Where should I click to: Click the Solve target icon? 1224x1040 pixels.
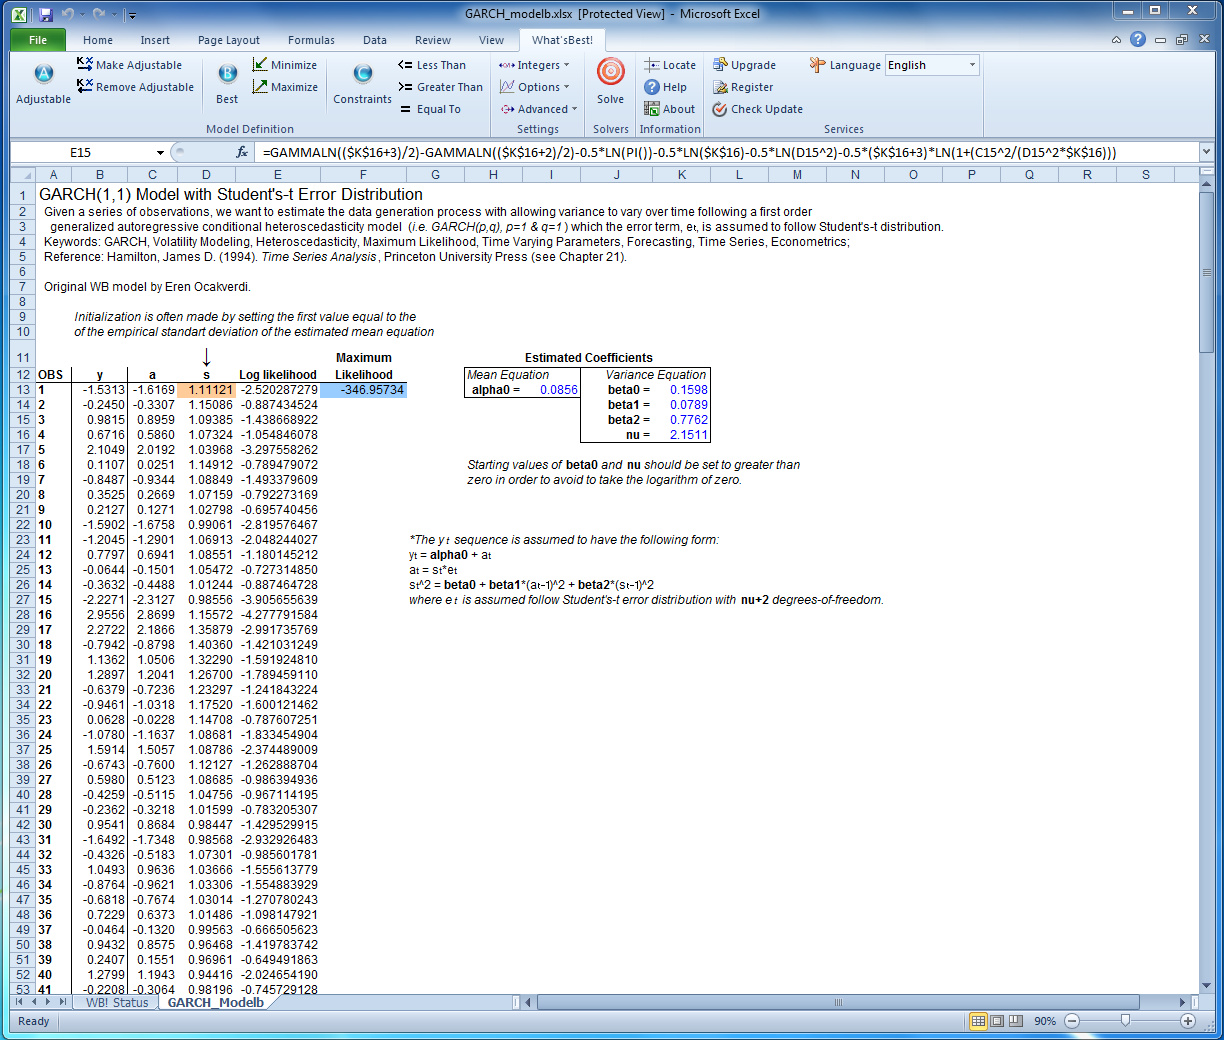coord(610,73)
